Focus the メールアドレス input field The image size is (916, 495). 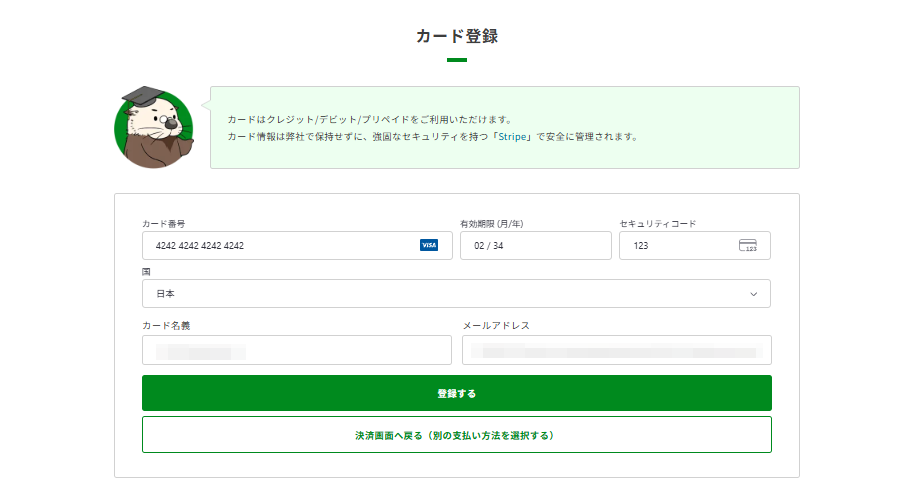point(616,350)
